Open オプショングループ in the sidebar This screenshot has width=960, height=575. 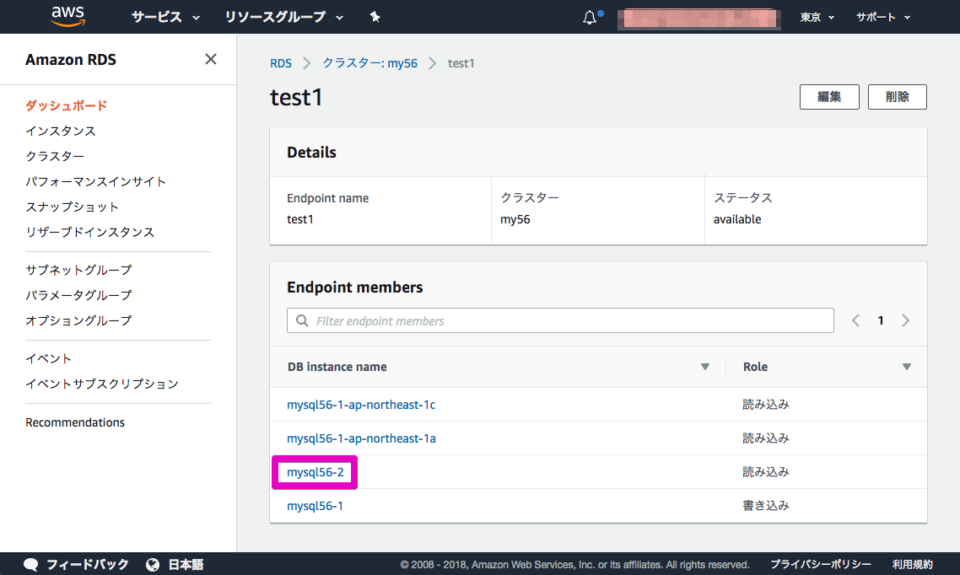pyautogui.click(x=78, y=321)
